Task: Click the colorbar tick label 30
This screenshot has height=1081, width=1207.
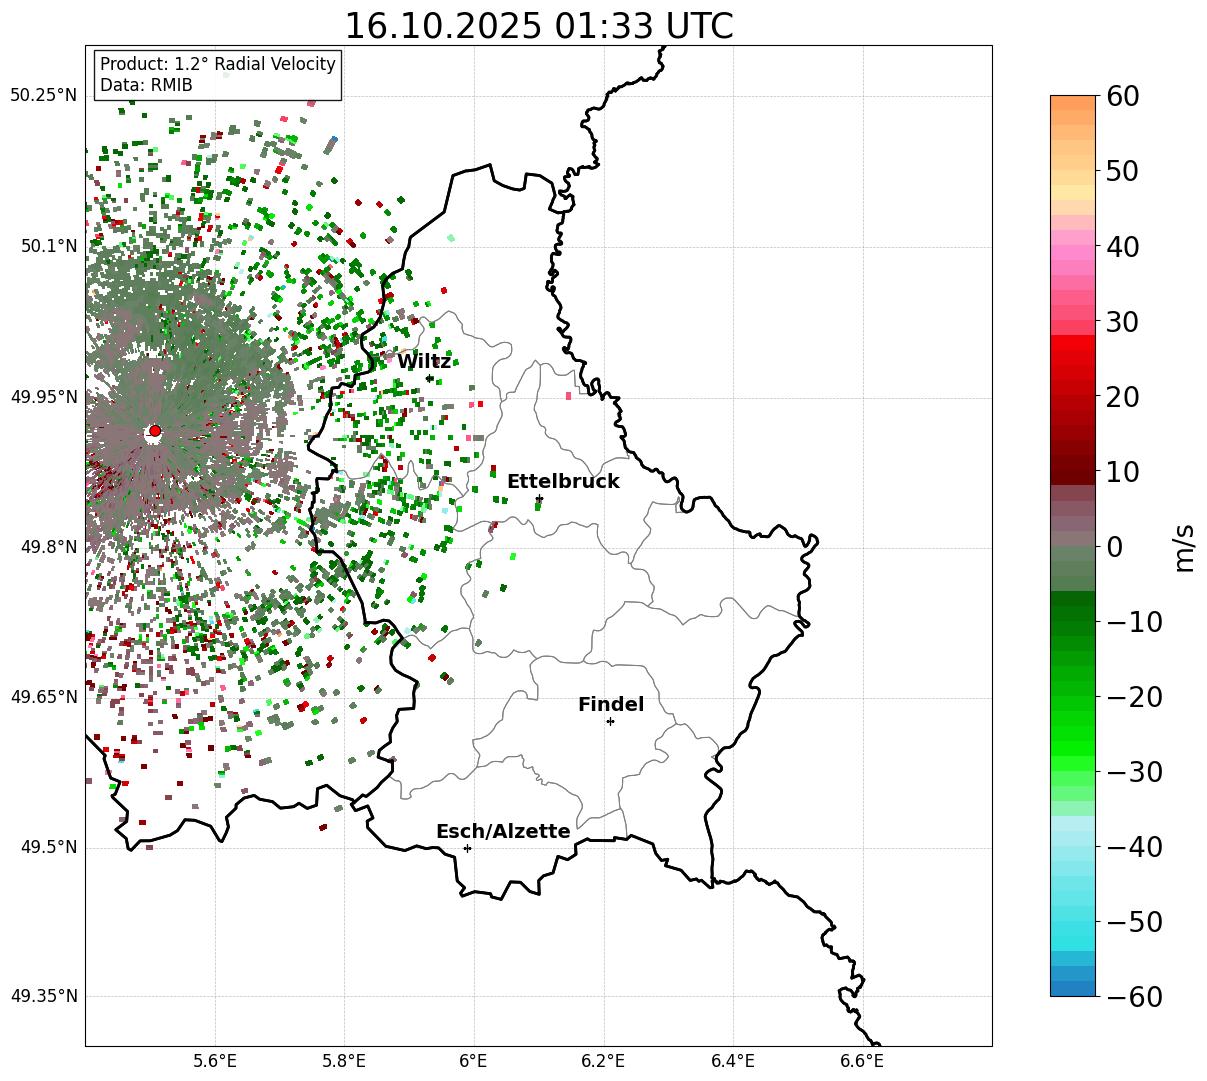Action: [x=1122, y=322]
